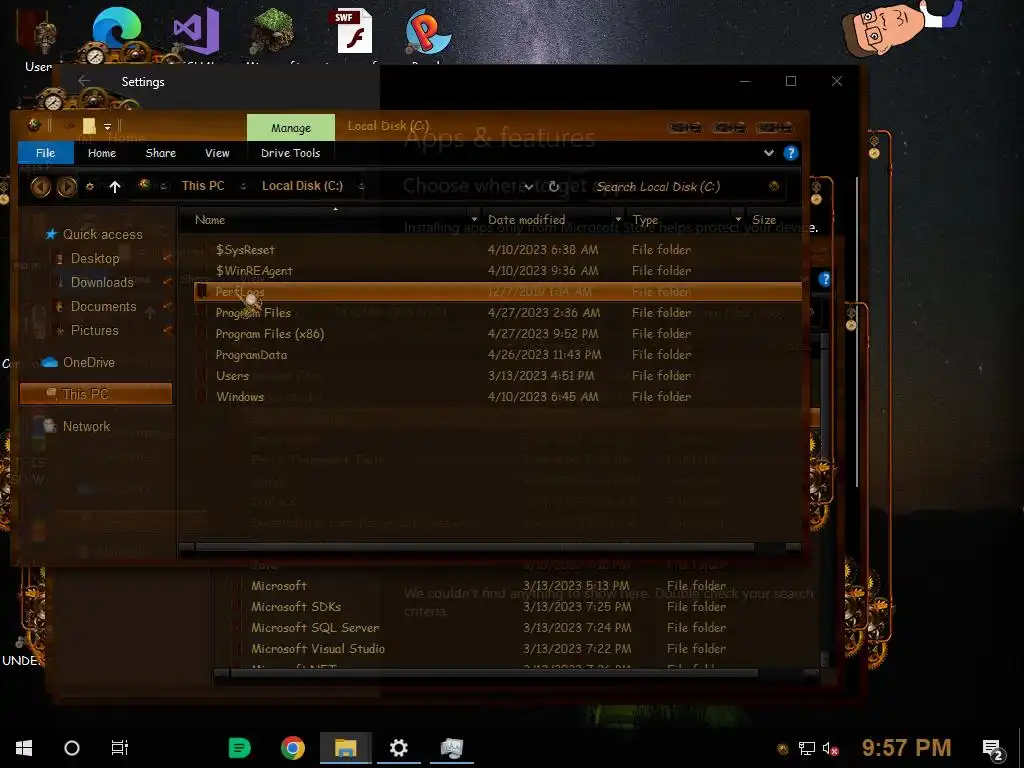
Task: Open the File tab
Action: (x=45, y=153)
